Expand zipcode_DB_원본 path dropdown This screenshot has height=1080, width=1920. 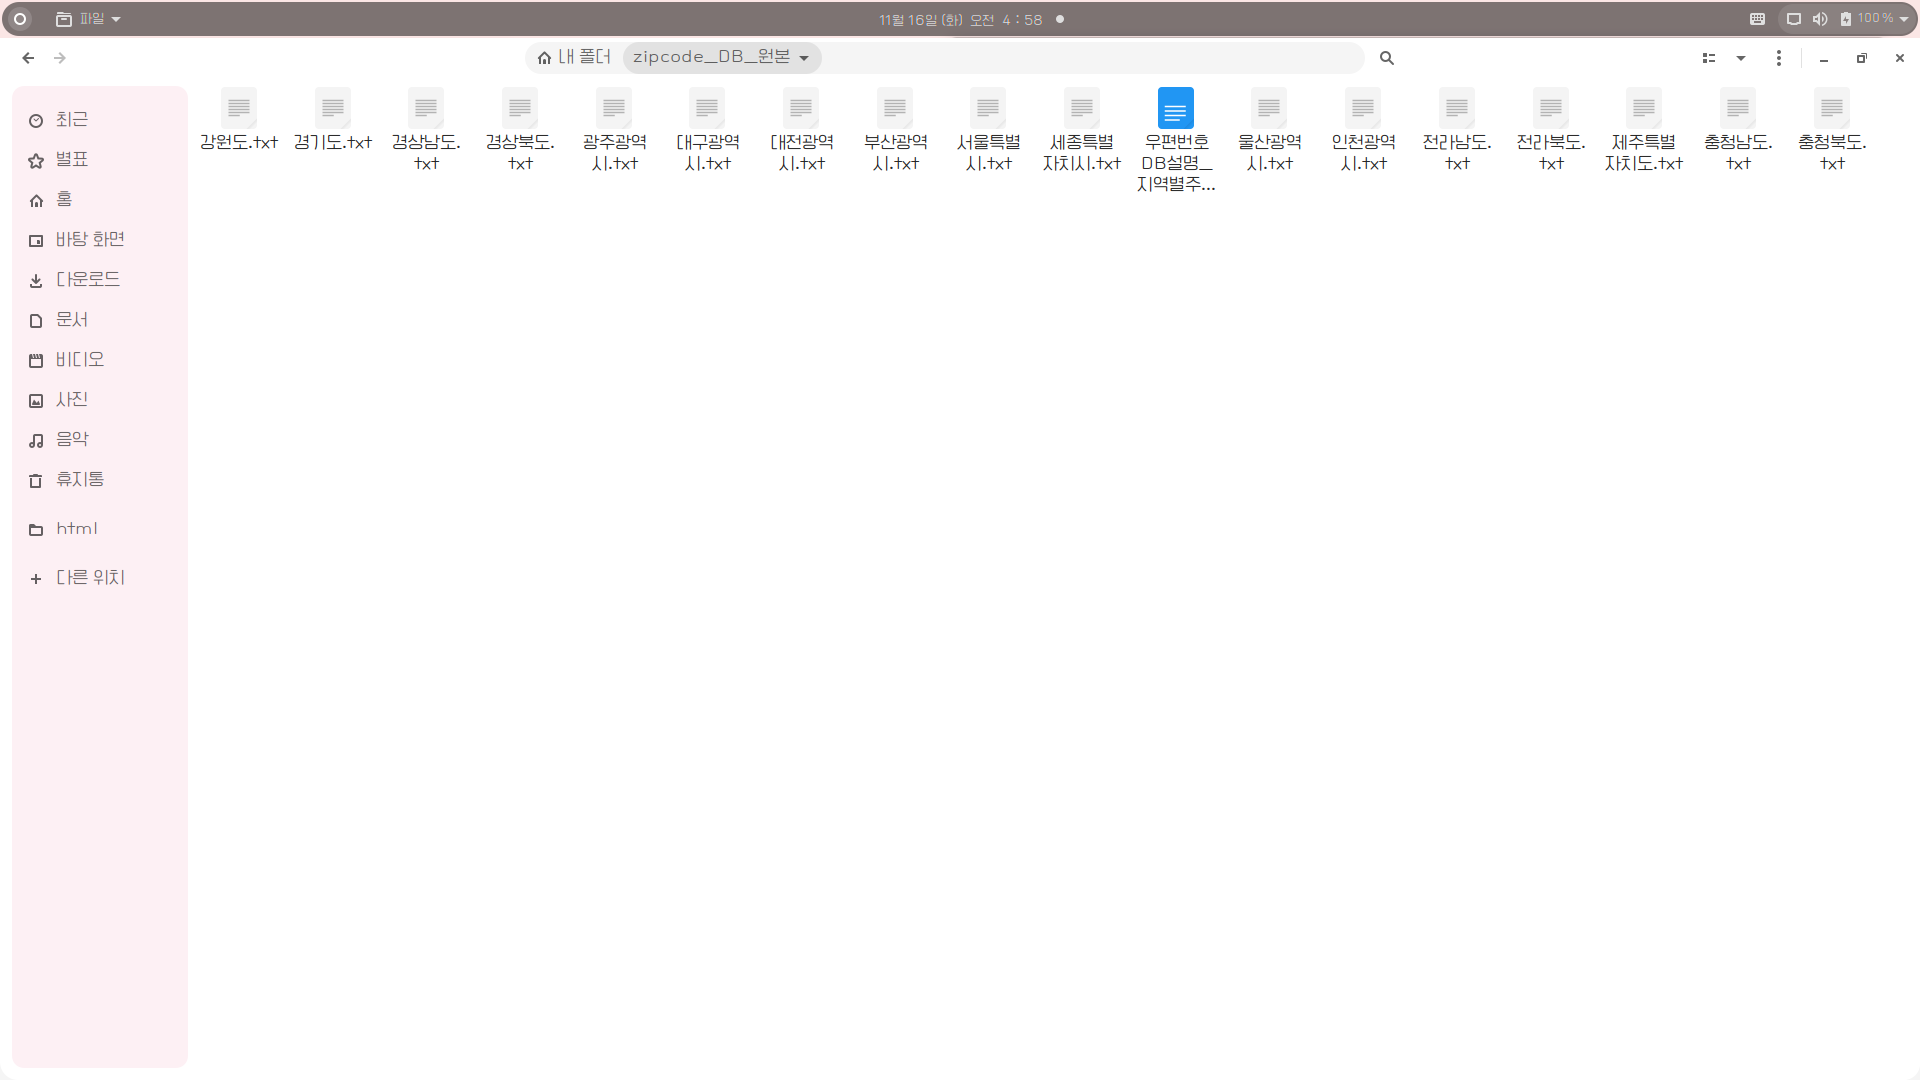[x=804, y=58]
